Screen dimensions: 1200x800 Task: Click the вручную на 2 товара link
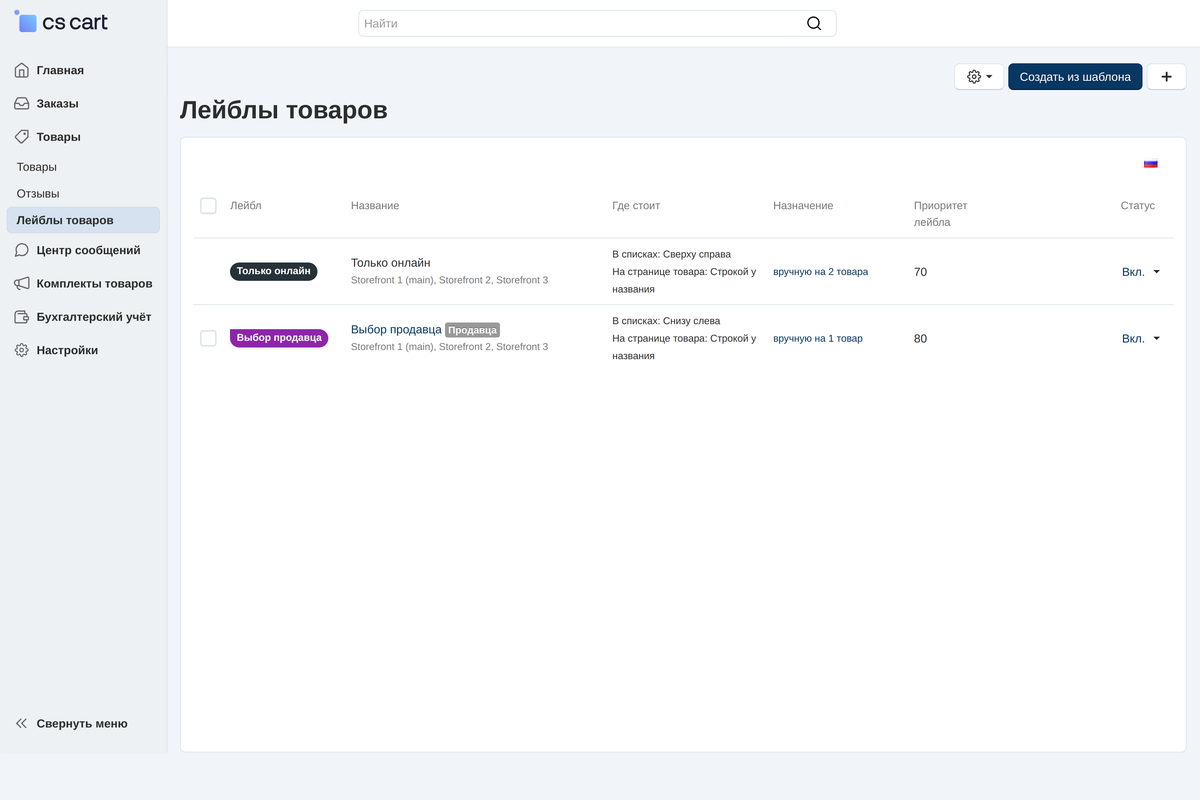(820, 272)
